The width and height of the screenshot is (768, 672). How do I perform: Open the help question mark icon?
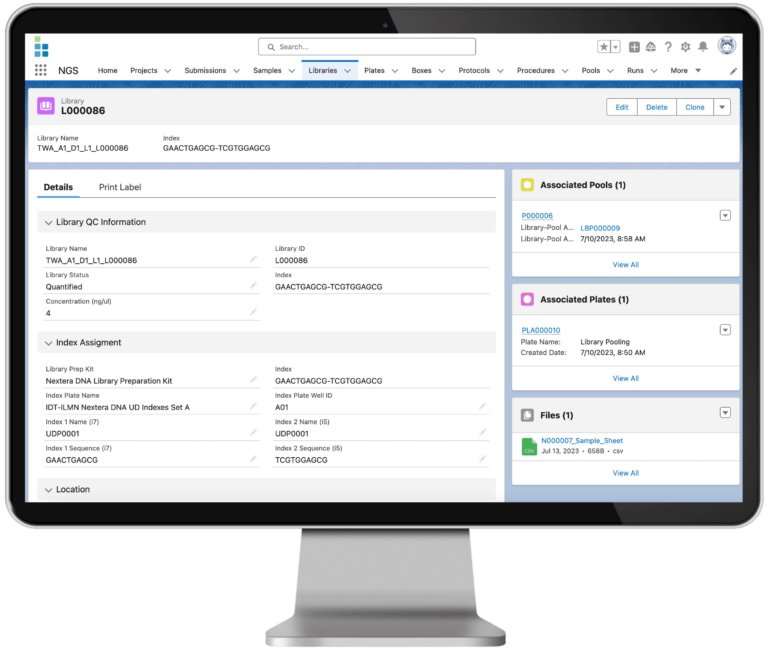(668, 47)
